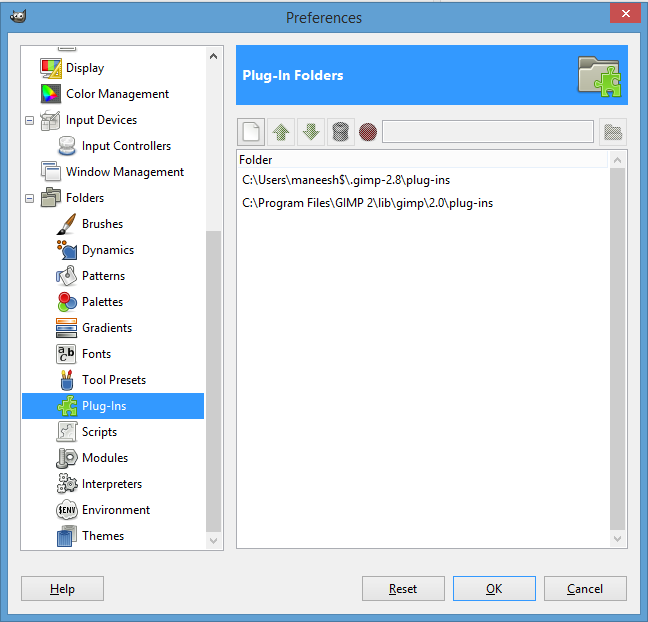Screen dimensions: 648x622
Task: Select Palettes in the tree
Action: pyautogui.click(x=102, y=302)
